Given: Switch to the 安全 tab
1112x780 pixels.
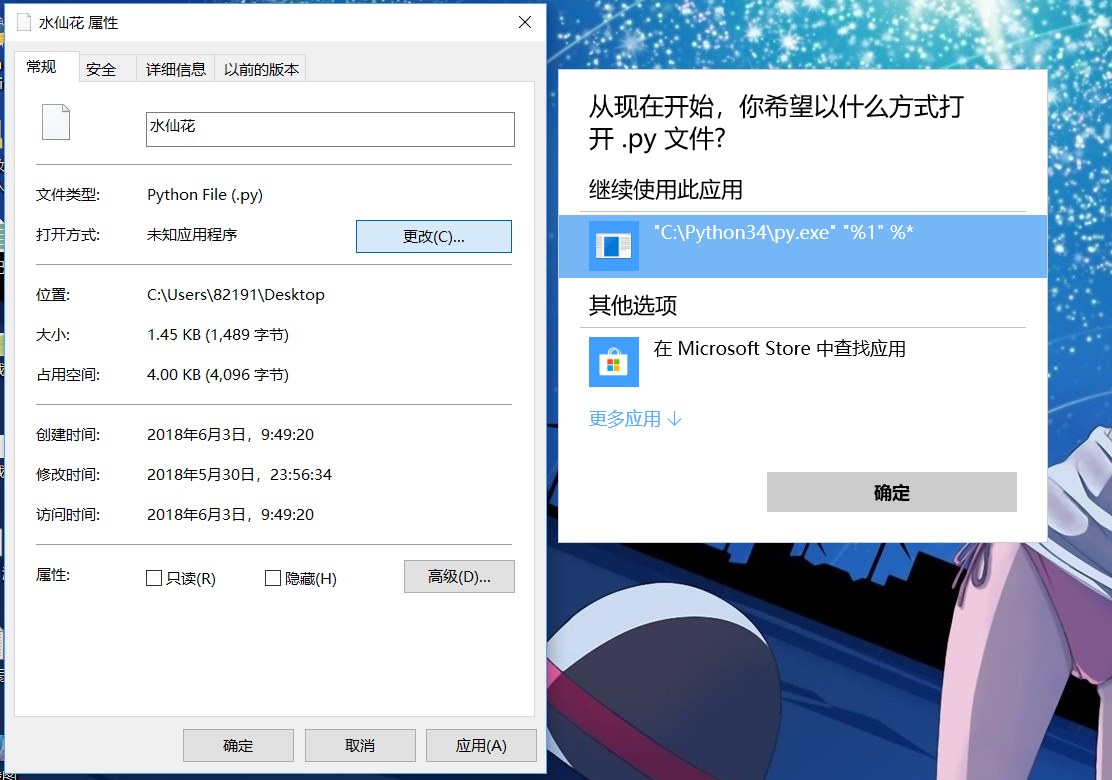Looking at the screenshot, I should point(102,68).
